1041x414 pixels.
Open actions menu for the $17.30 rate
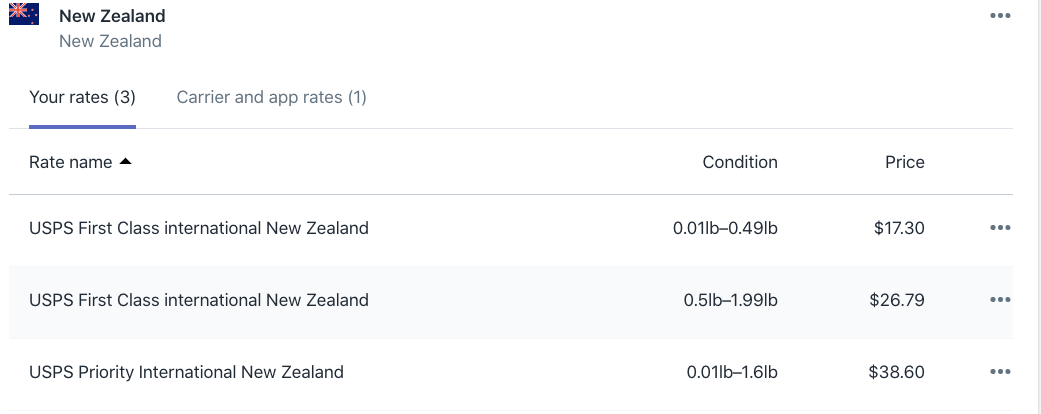click(1000, 228)
